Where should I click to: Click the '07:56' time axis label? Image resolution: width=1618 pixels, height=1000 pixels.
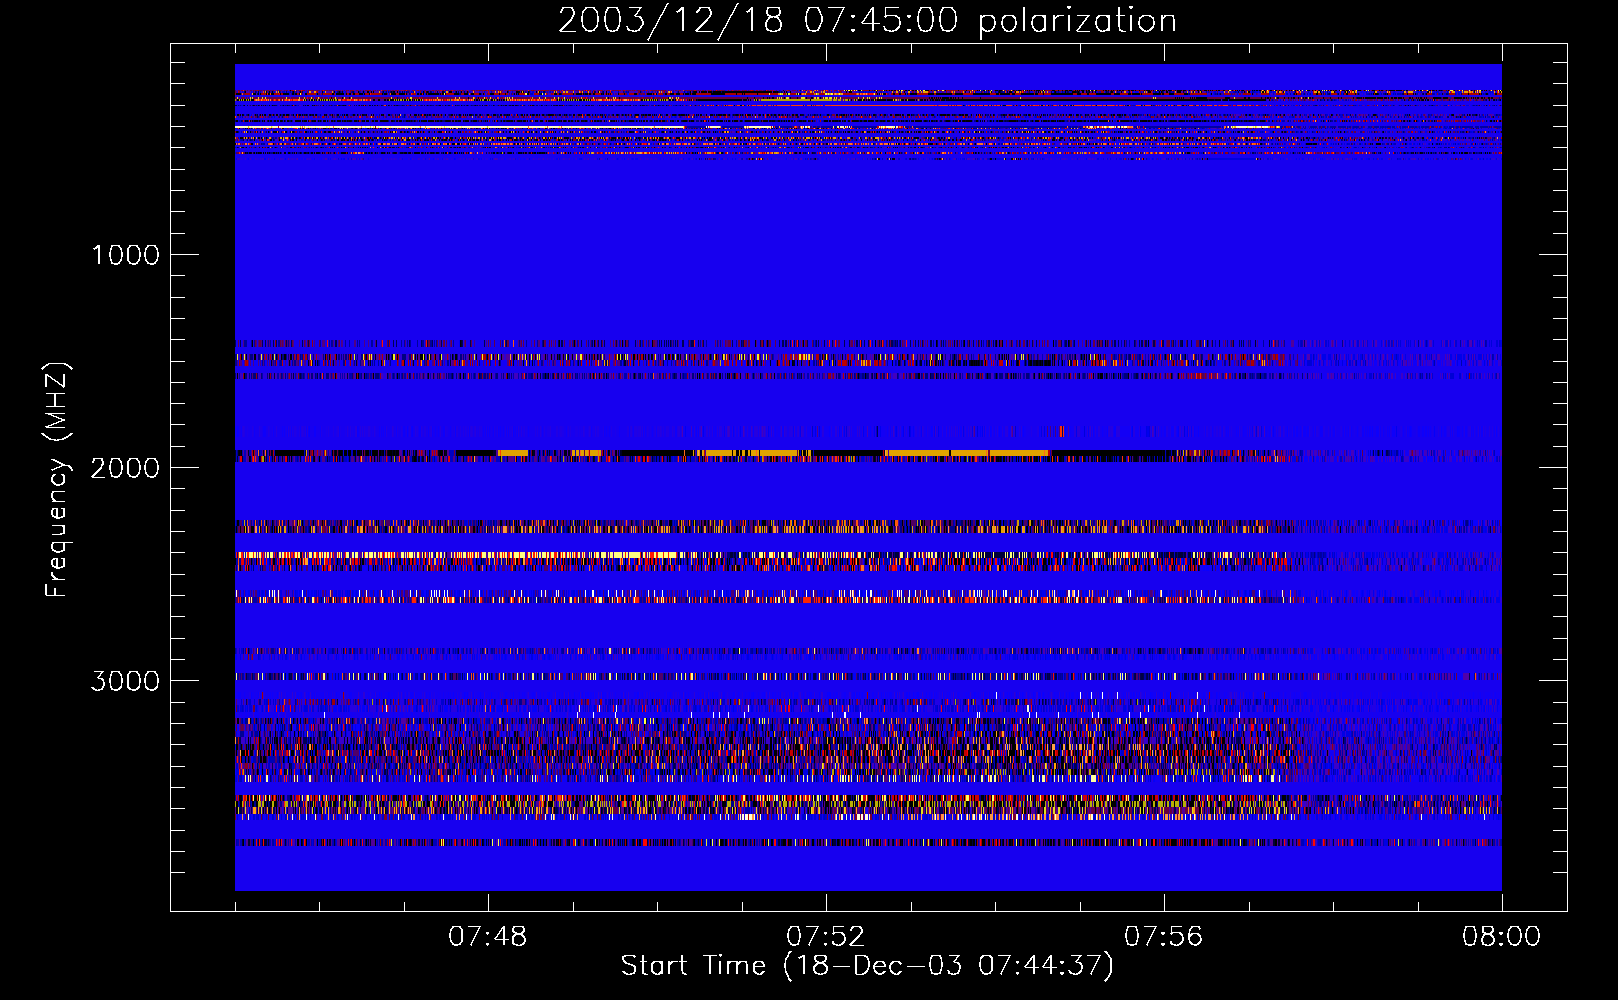[x=1164, y=937]
